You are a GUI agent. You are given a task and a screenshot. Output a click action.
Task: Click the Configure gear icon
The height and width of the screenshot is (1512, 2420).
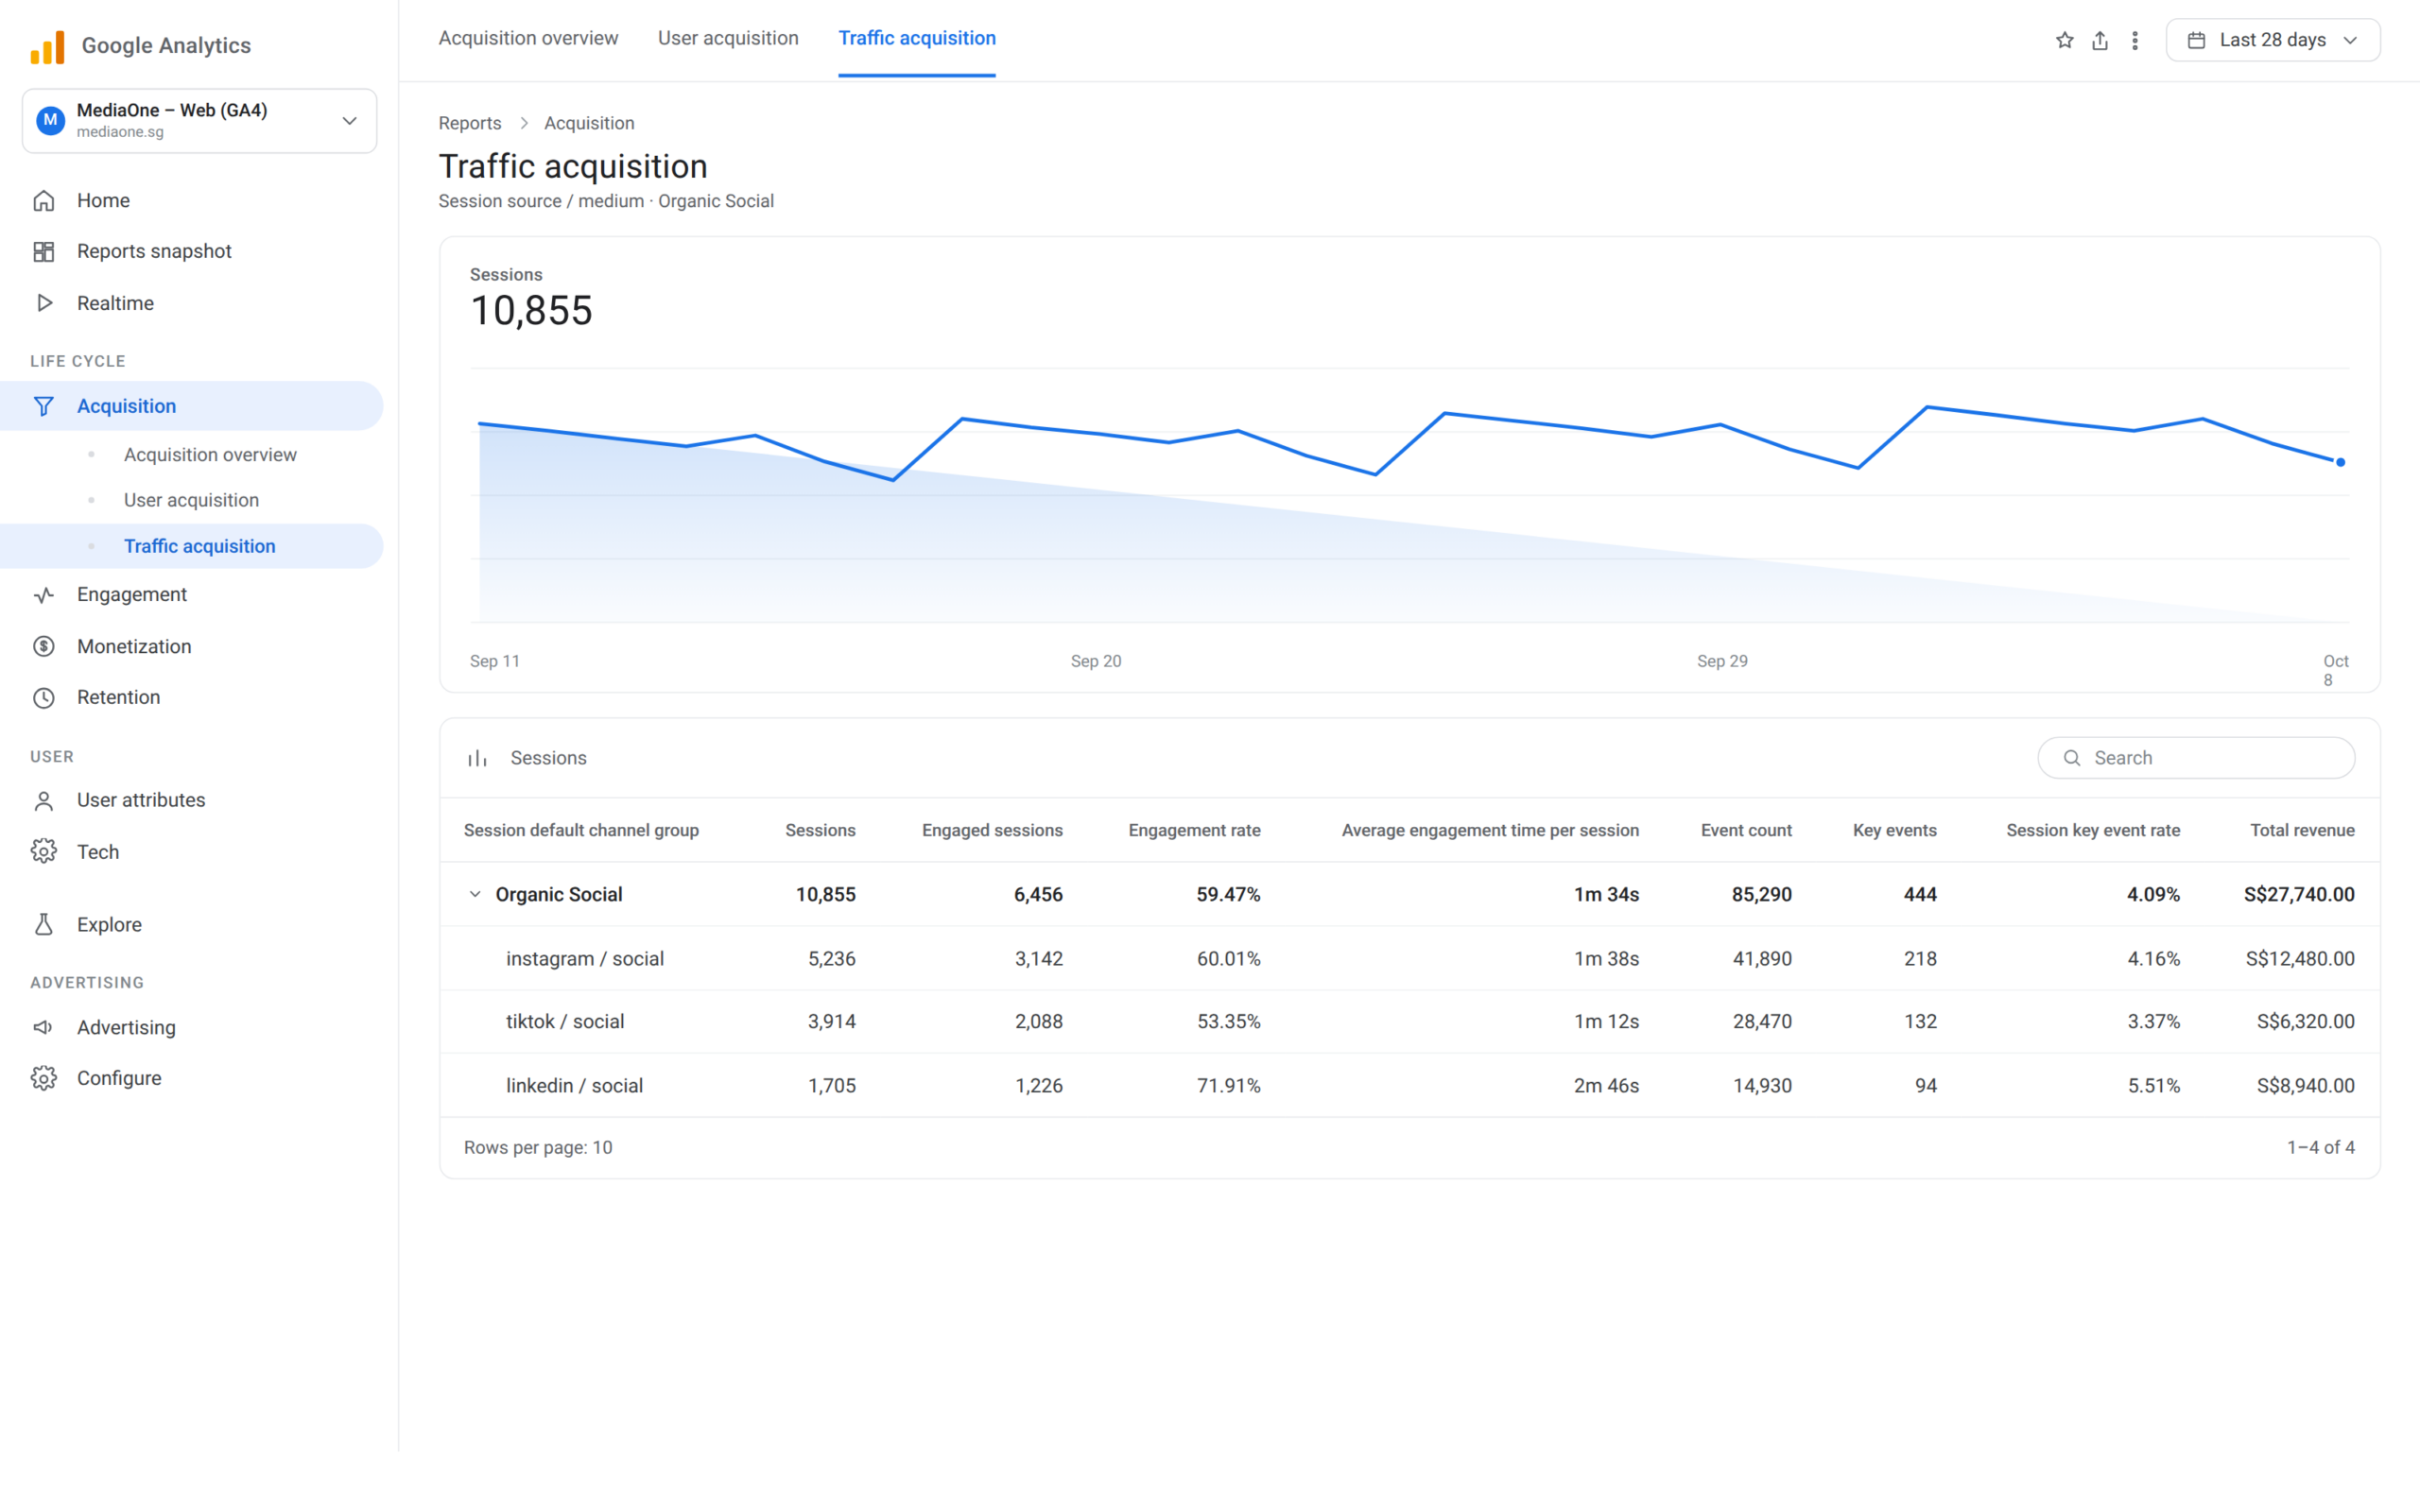pyautogui.click(x=44, y=1079)
